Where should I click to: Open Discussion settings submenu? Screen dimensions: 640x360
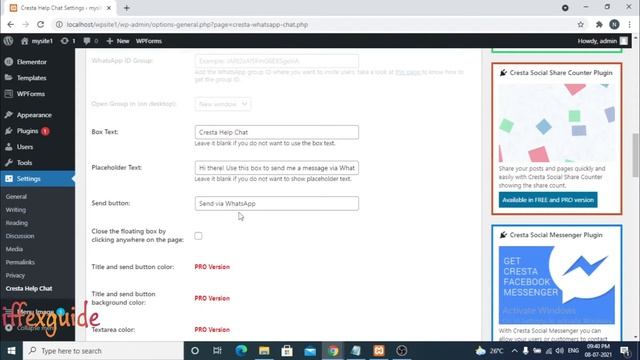(20, 236)
